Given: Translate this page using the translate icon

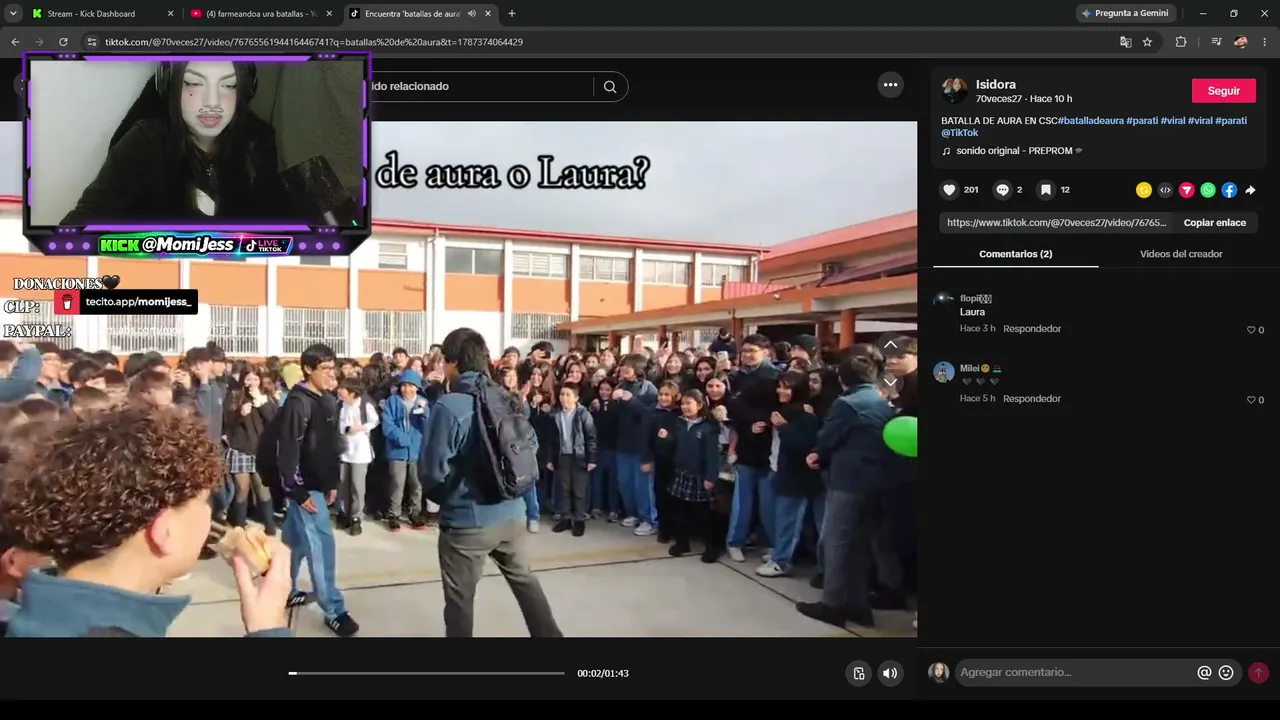Looking at the screenshot, I should 1126,42.
